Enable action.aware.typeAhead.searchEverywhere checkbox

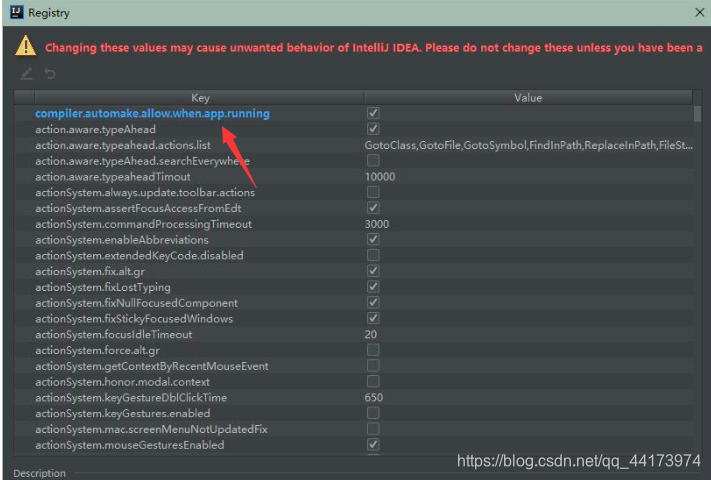coord(373,160)
